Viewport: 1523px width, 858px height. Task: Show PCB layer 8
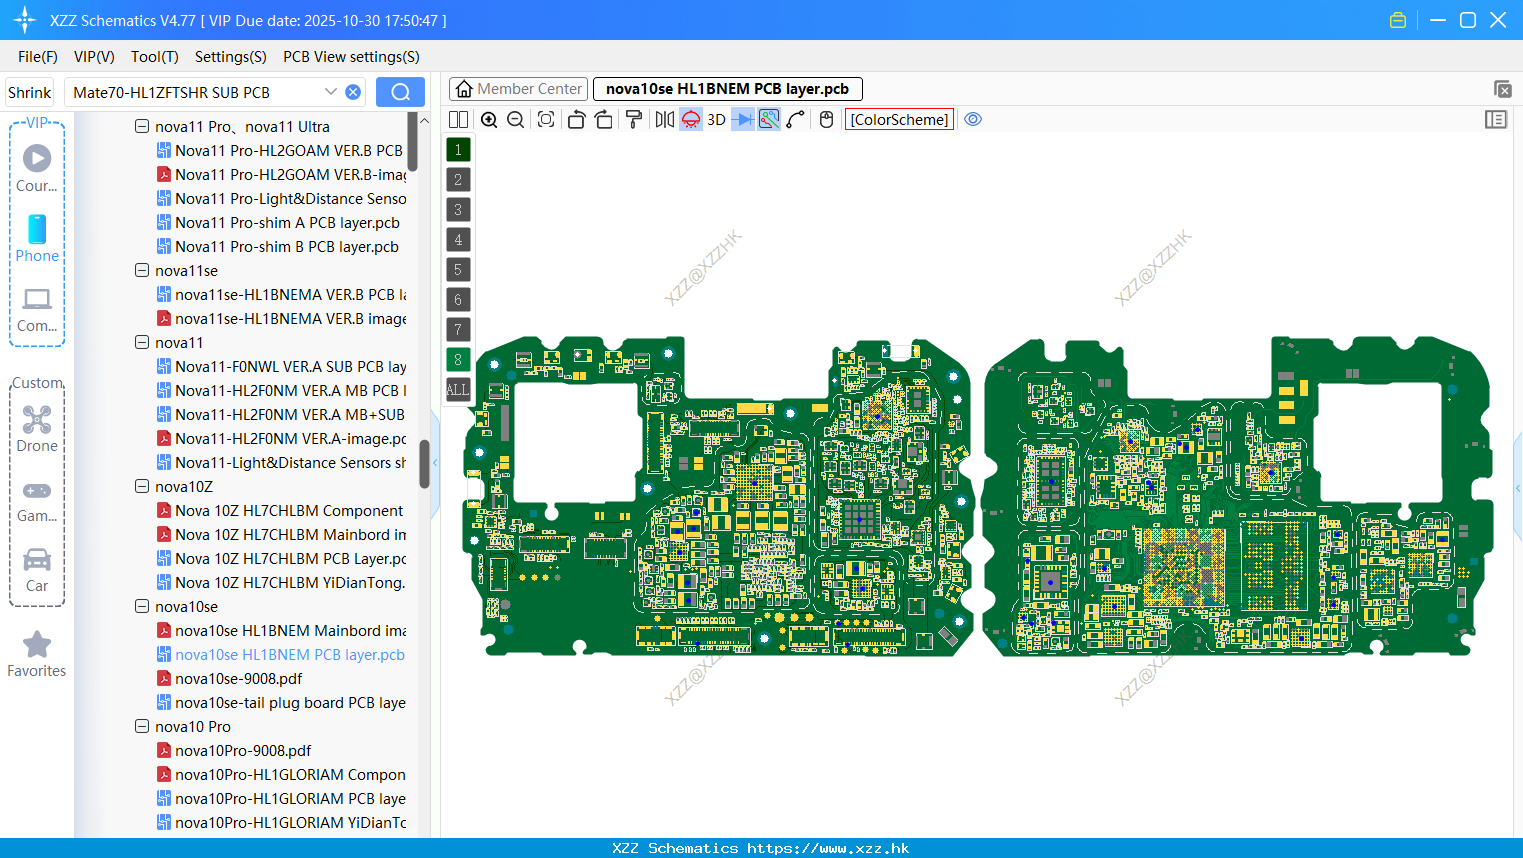458,360
